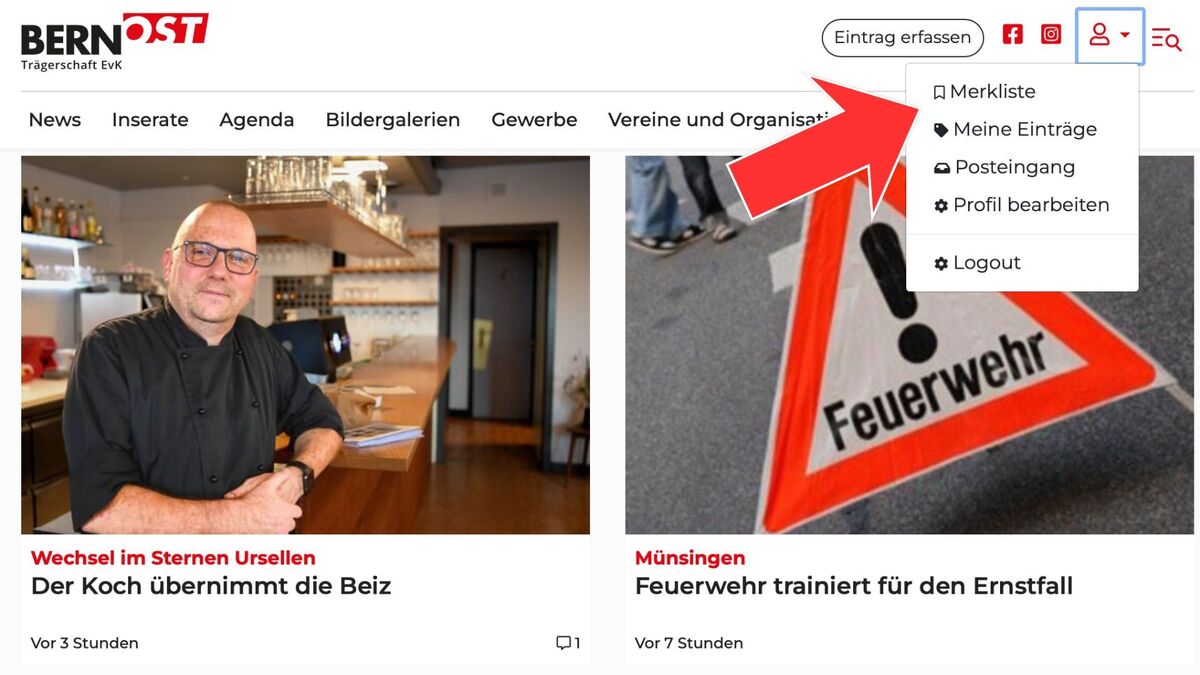Click the Eintrag erfassen button

pos(903,38)
